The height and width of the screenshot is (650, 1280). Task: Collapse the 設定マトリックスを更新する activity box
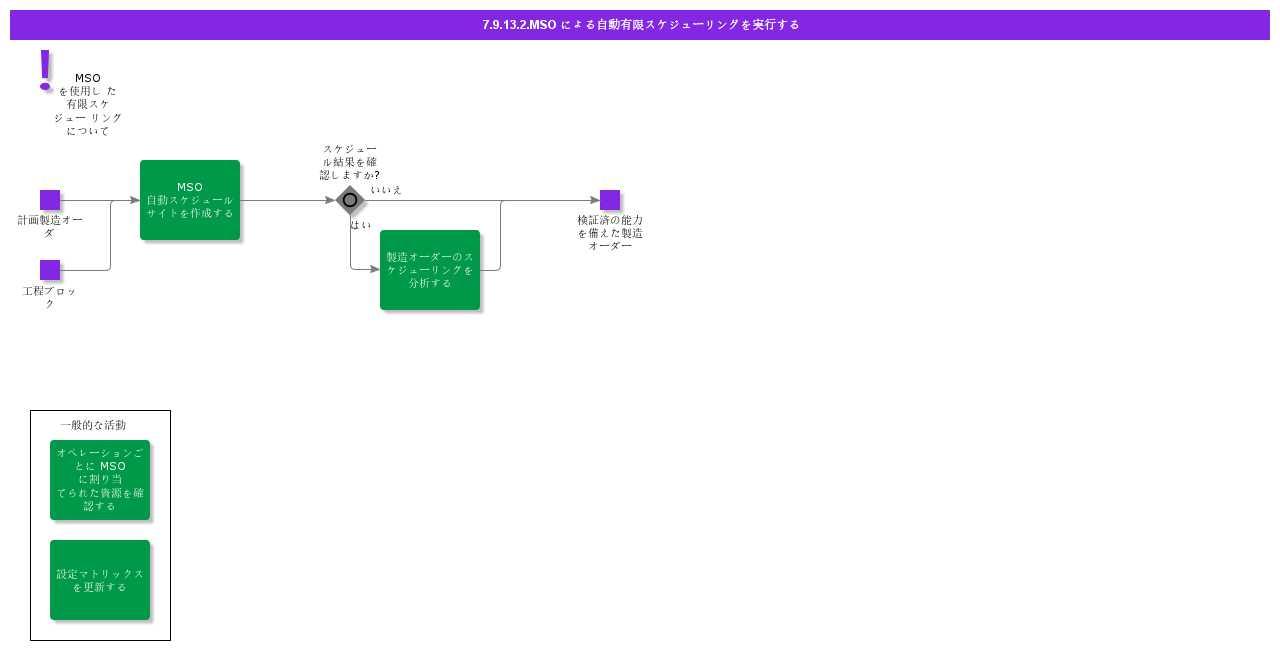click(100, 580)
